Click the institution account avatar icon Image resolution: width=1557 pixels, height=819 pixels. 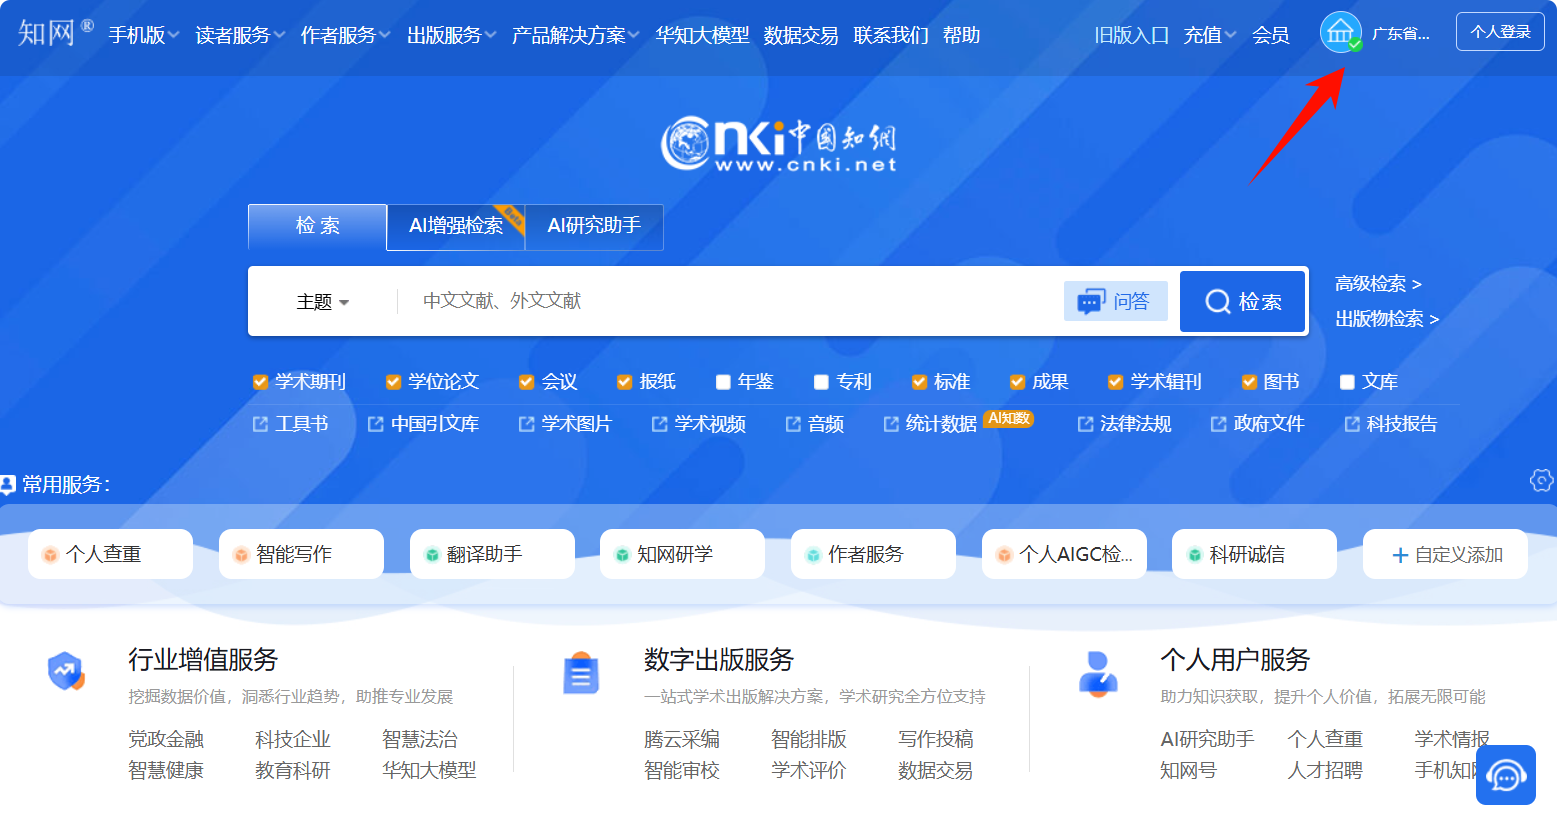(1340, 32)
